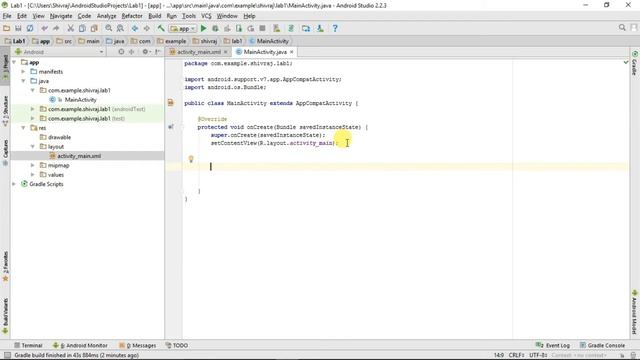
Task: Expand the values folder arrow
Action: coord(33,175)
